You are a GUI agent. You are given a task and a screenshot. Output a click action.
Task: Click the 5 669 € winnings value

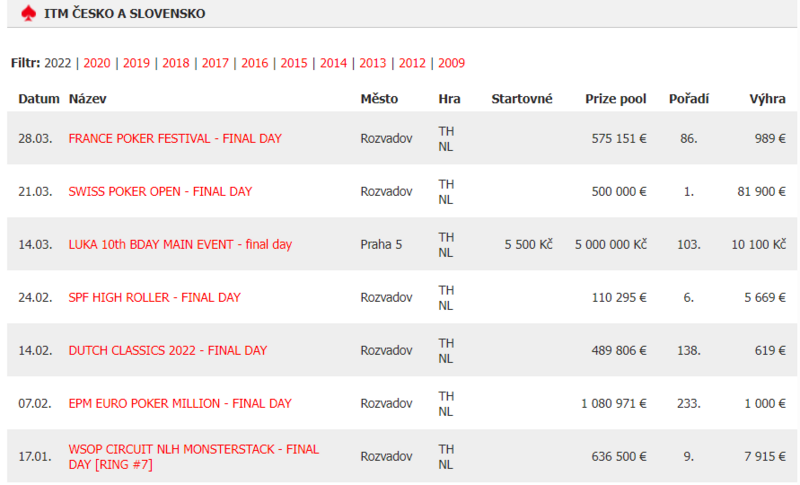(765, 298)
